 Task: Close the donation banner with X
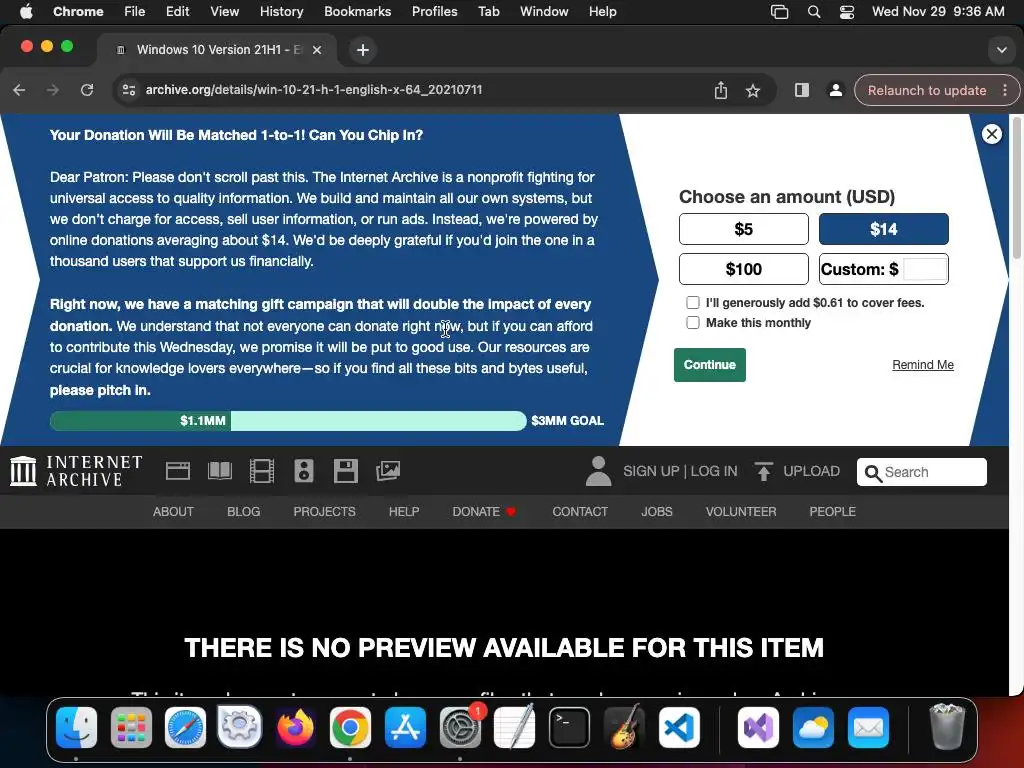click(991, 134)
